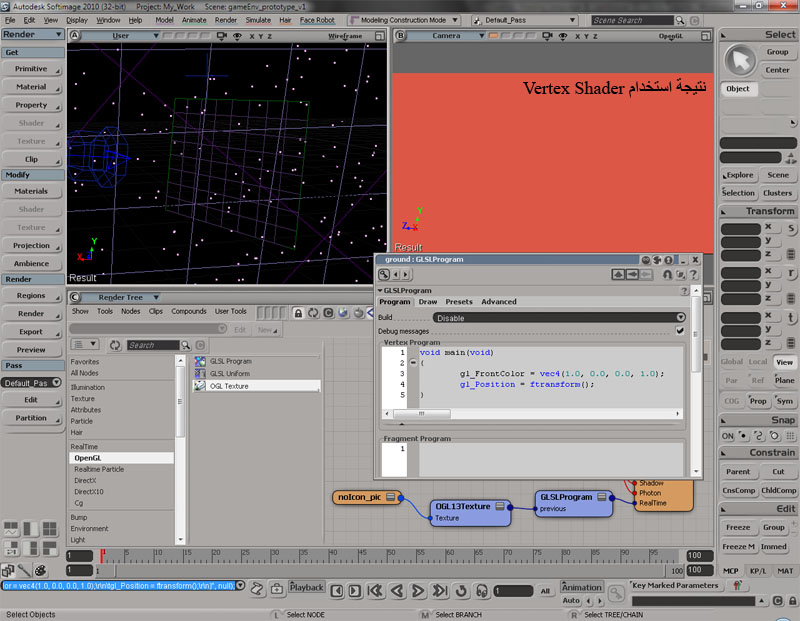The height and width of the screenshot is (621, 800).
Task: Open the Render module dropdown
Action: coord(33,34)
